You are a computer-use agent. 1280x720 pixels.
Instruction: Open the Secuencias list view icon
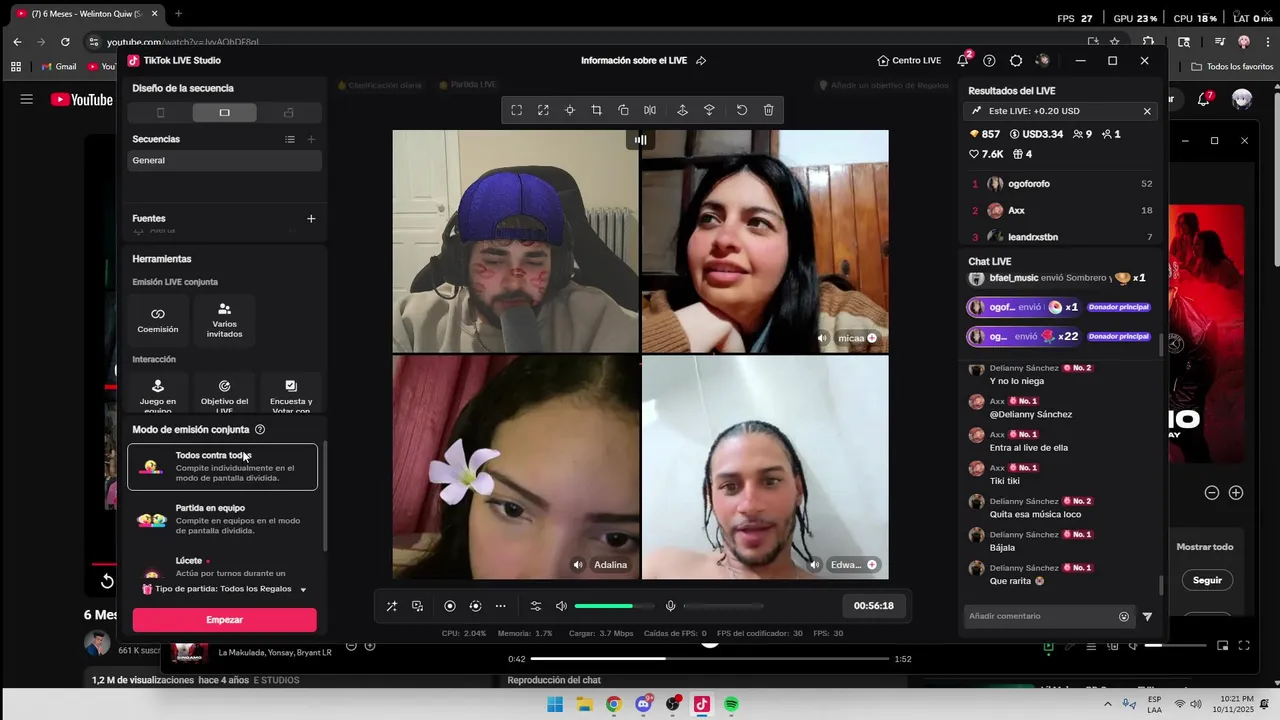point(289,139)
